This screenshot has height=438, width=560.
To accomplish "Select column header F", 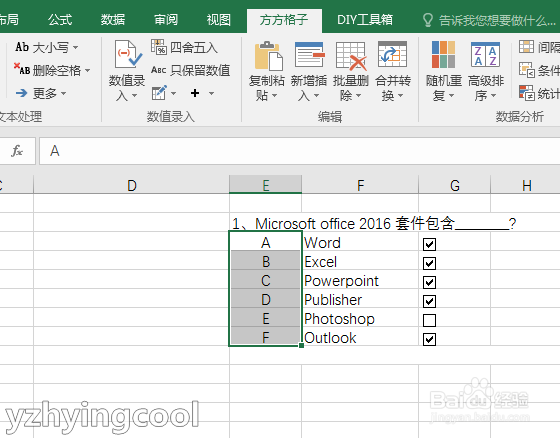I will coord(360,185).
